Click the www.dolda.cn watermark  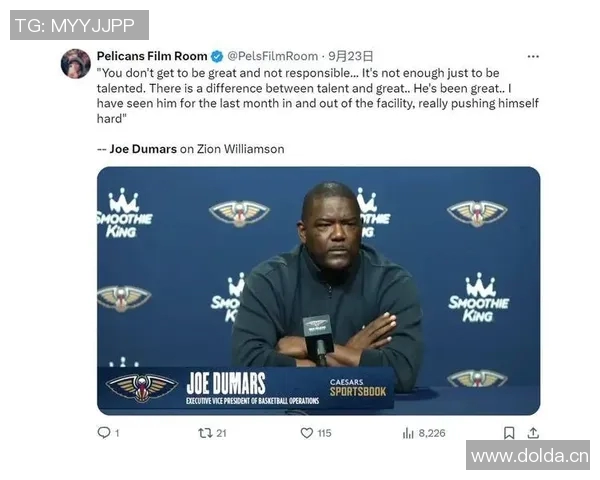(530, 456)
